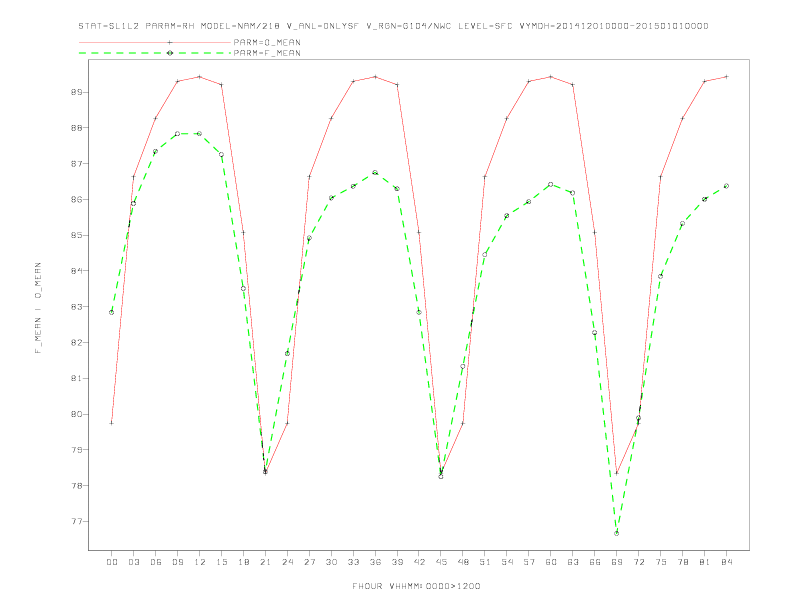The height and width of the screenshot is (612, 792).
Task: Click the green dashed F_MEAN legend line sample
Action: click(x=155, y=53)
